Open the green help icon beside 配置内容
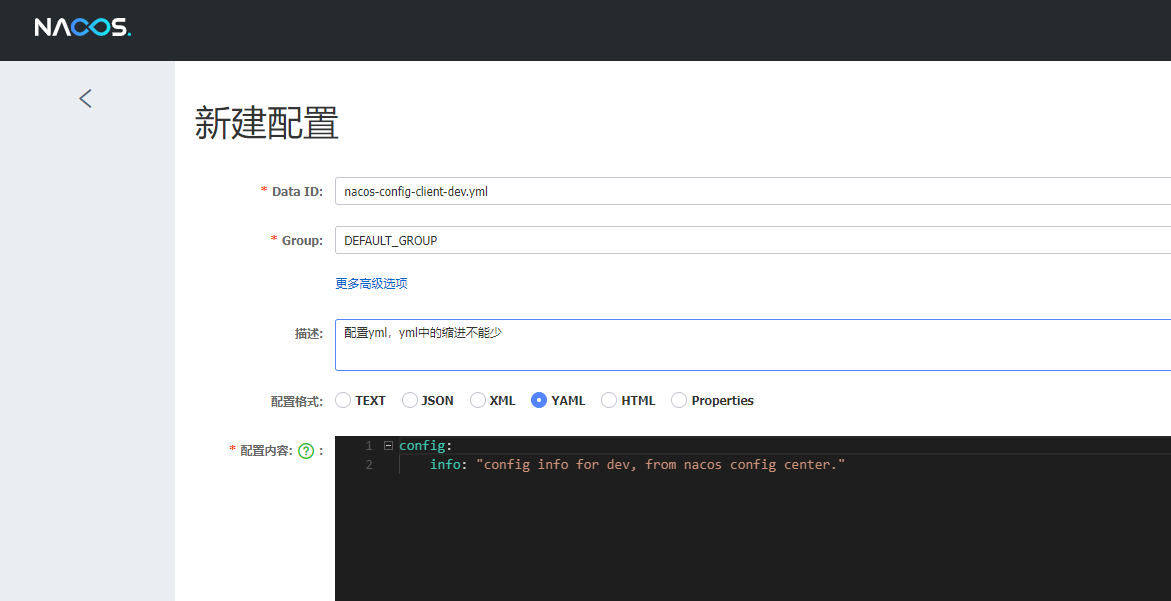 (305, 450)
